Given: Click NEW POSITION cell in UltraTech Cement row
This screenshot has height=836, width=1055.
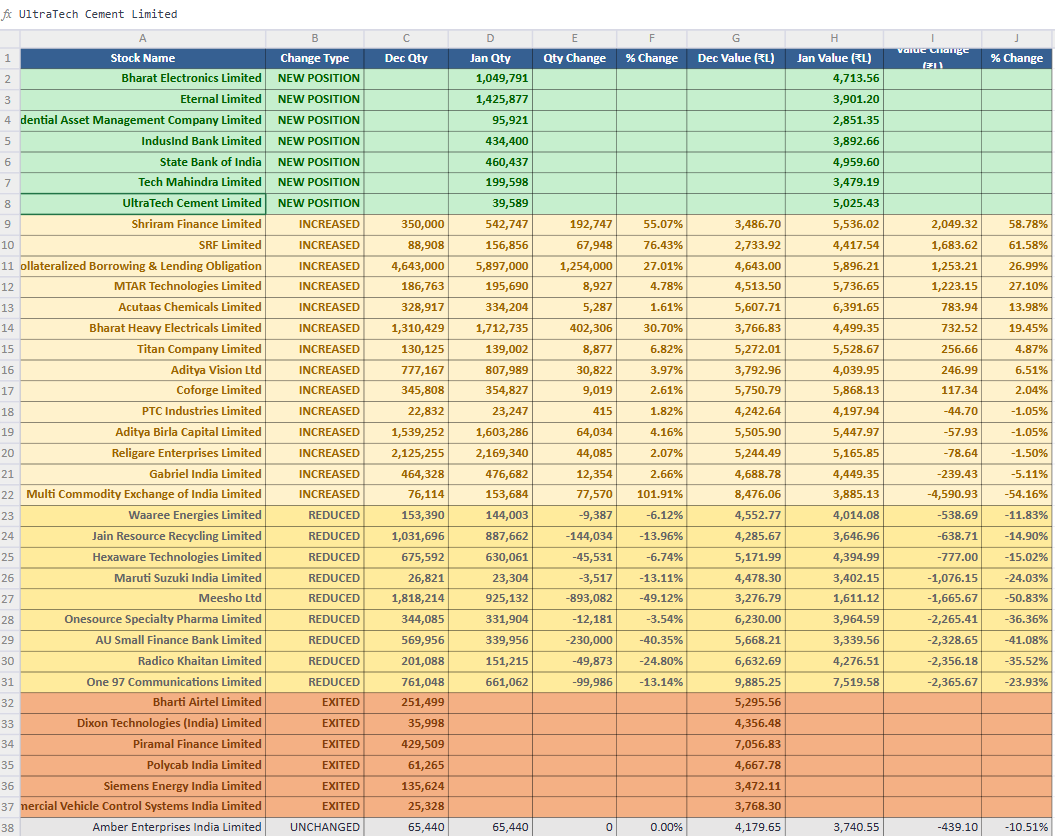Looking at the screenshot, I should tap(314, 203).
